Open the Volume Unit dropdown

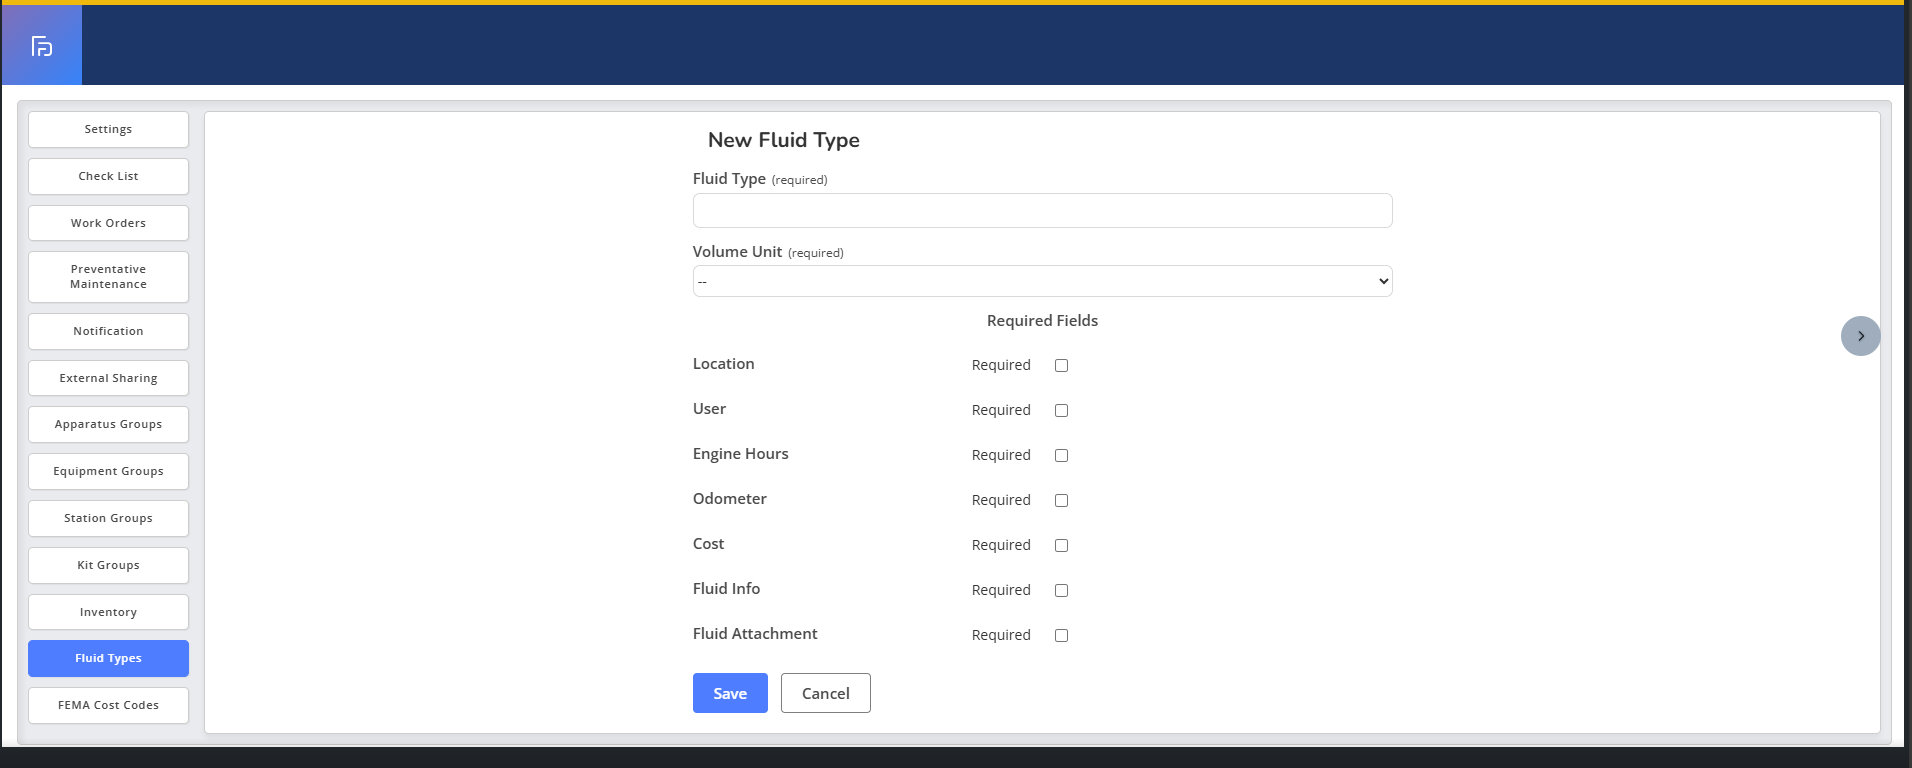(x=1042, y=281)
